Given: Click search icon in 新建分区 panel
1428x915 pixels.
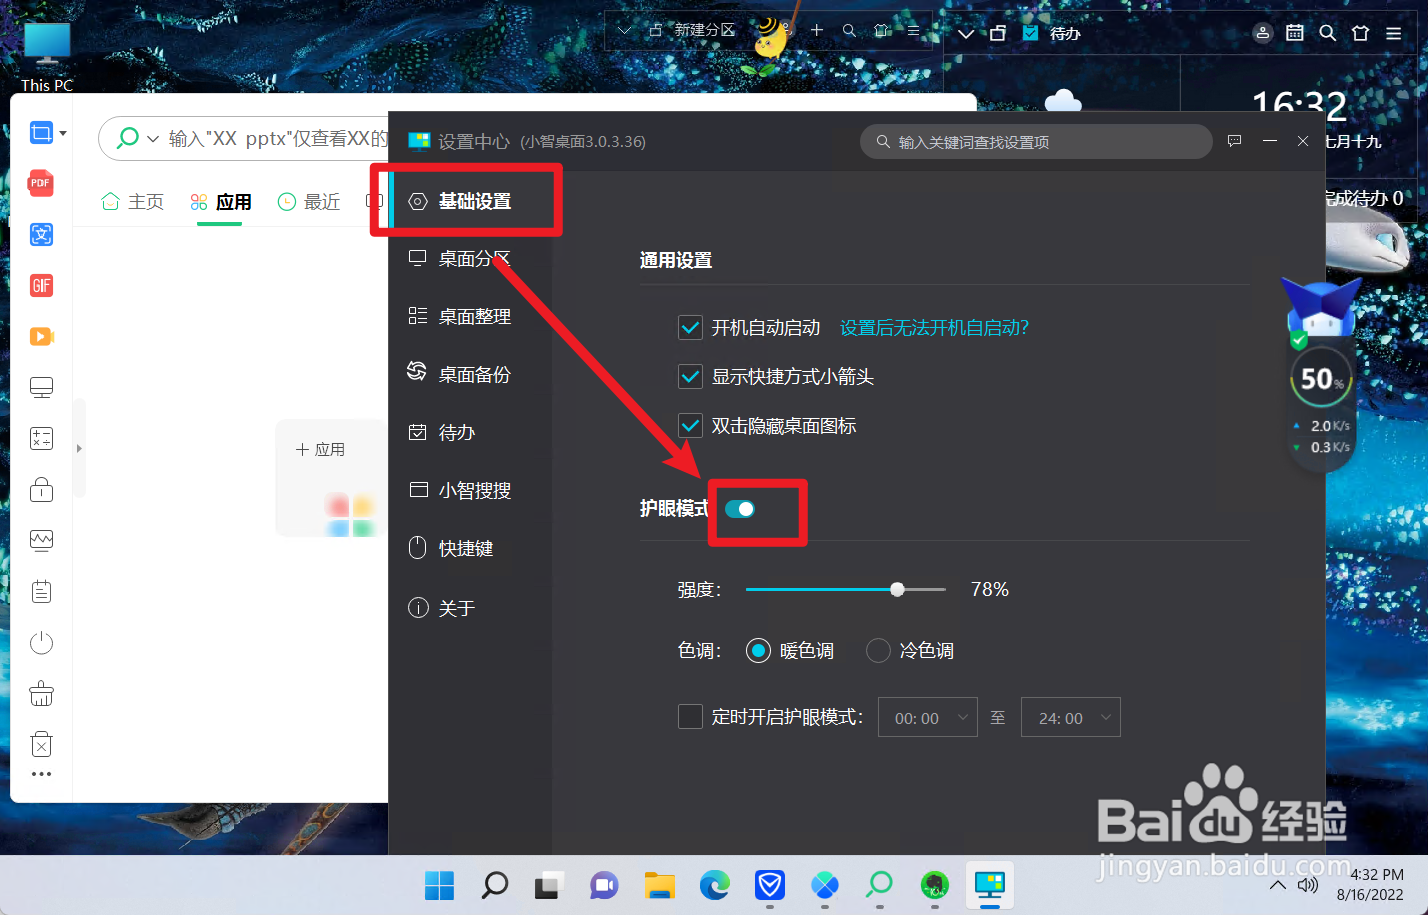Looking at the screenshot, I should 849,30.
